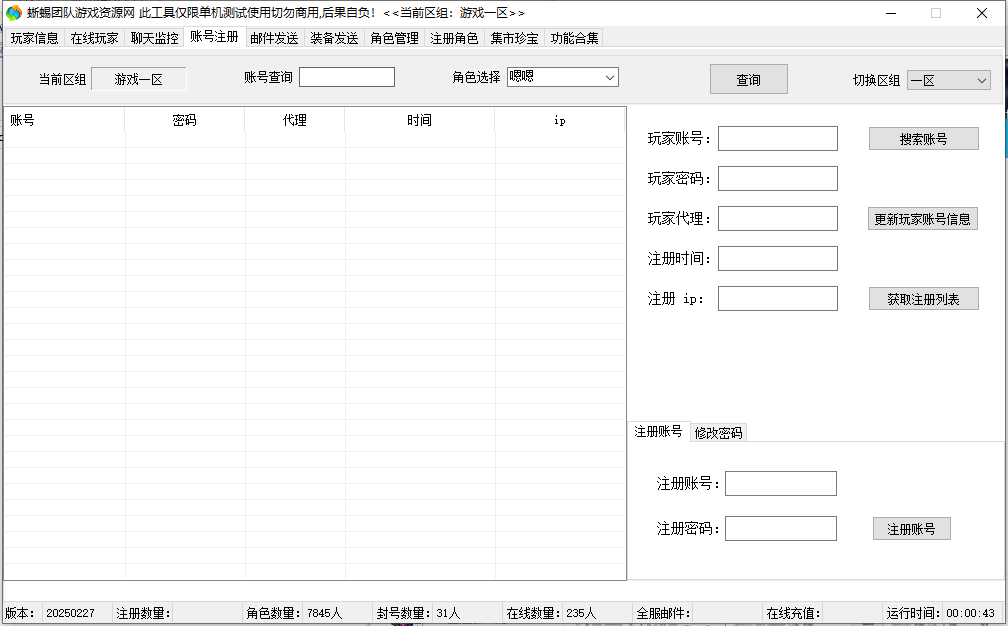Click the 注册账号 submit button
The image size is (1008, 626).
911,529
